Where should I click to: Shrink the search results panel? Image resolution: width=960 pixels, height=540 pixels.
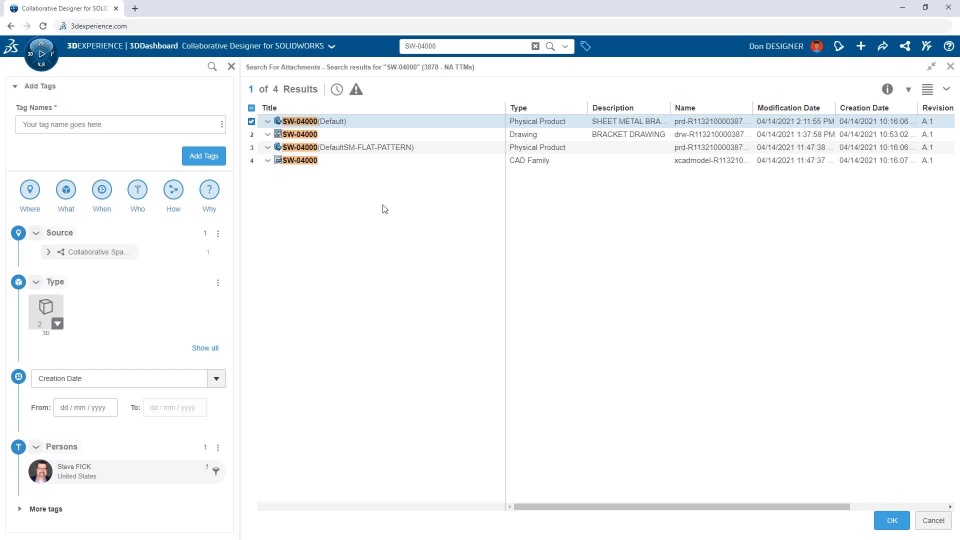click(x=931, y=66)
